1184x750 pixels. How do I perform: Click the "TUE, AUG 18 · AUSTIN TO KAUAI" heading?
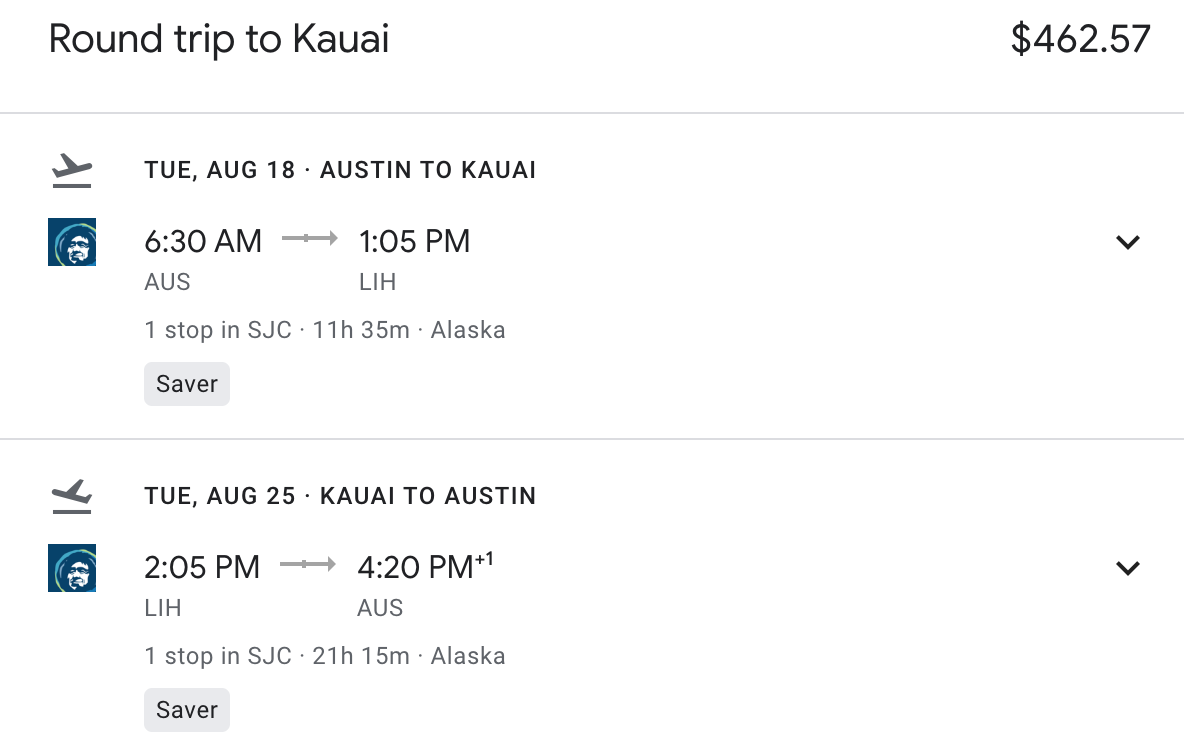click(340, 170)
